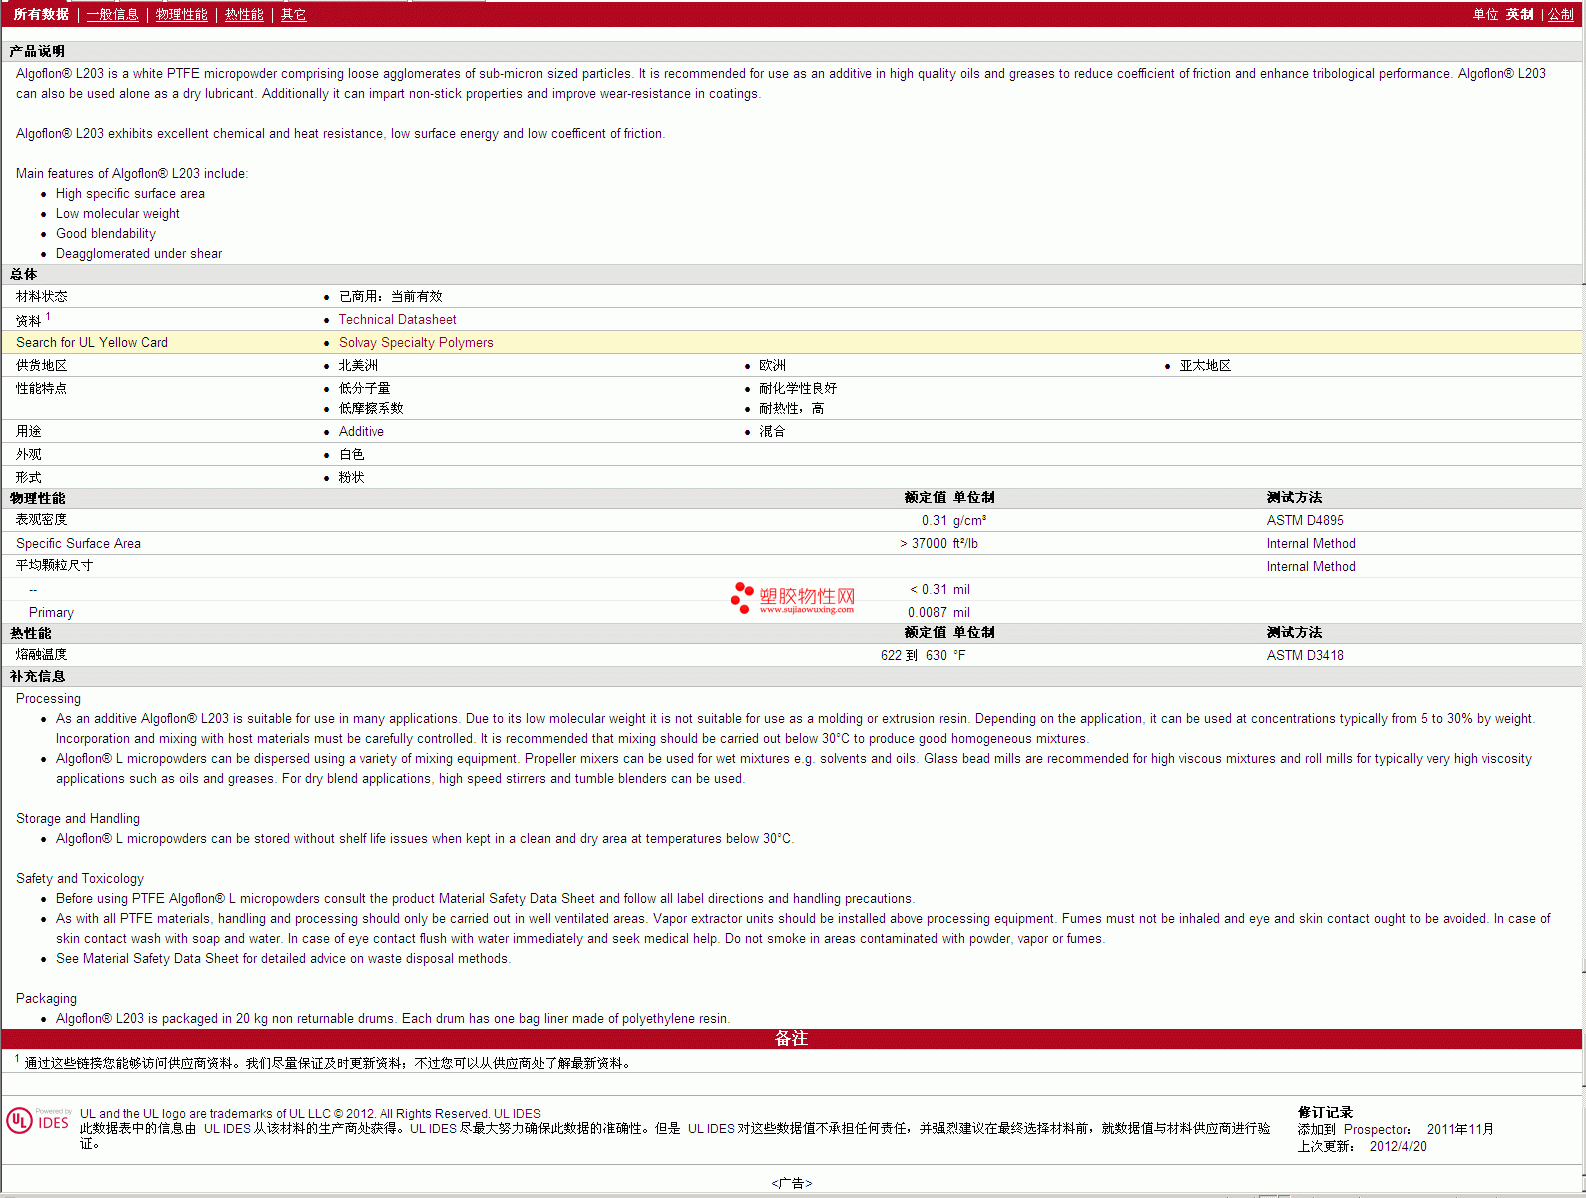Click the <广告> text at the bottom

click(x=791, y=1183)
